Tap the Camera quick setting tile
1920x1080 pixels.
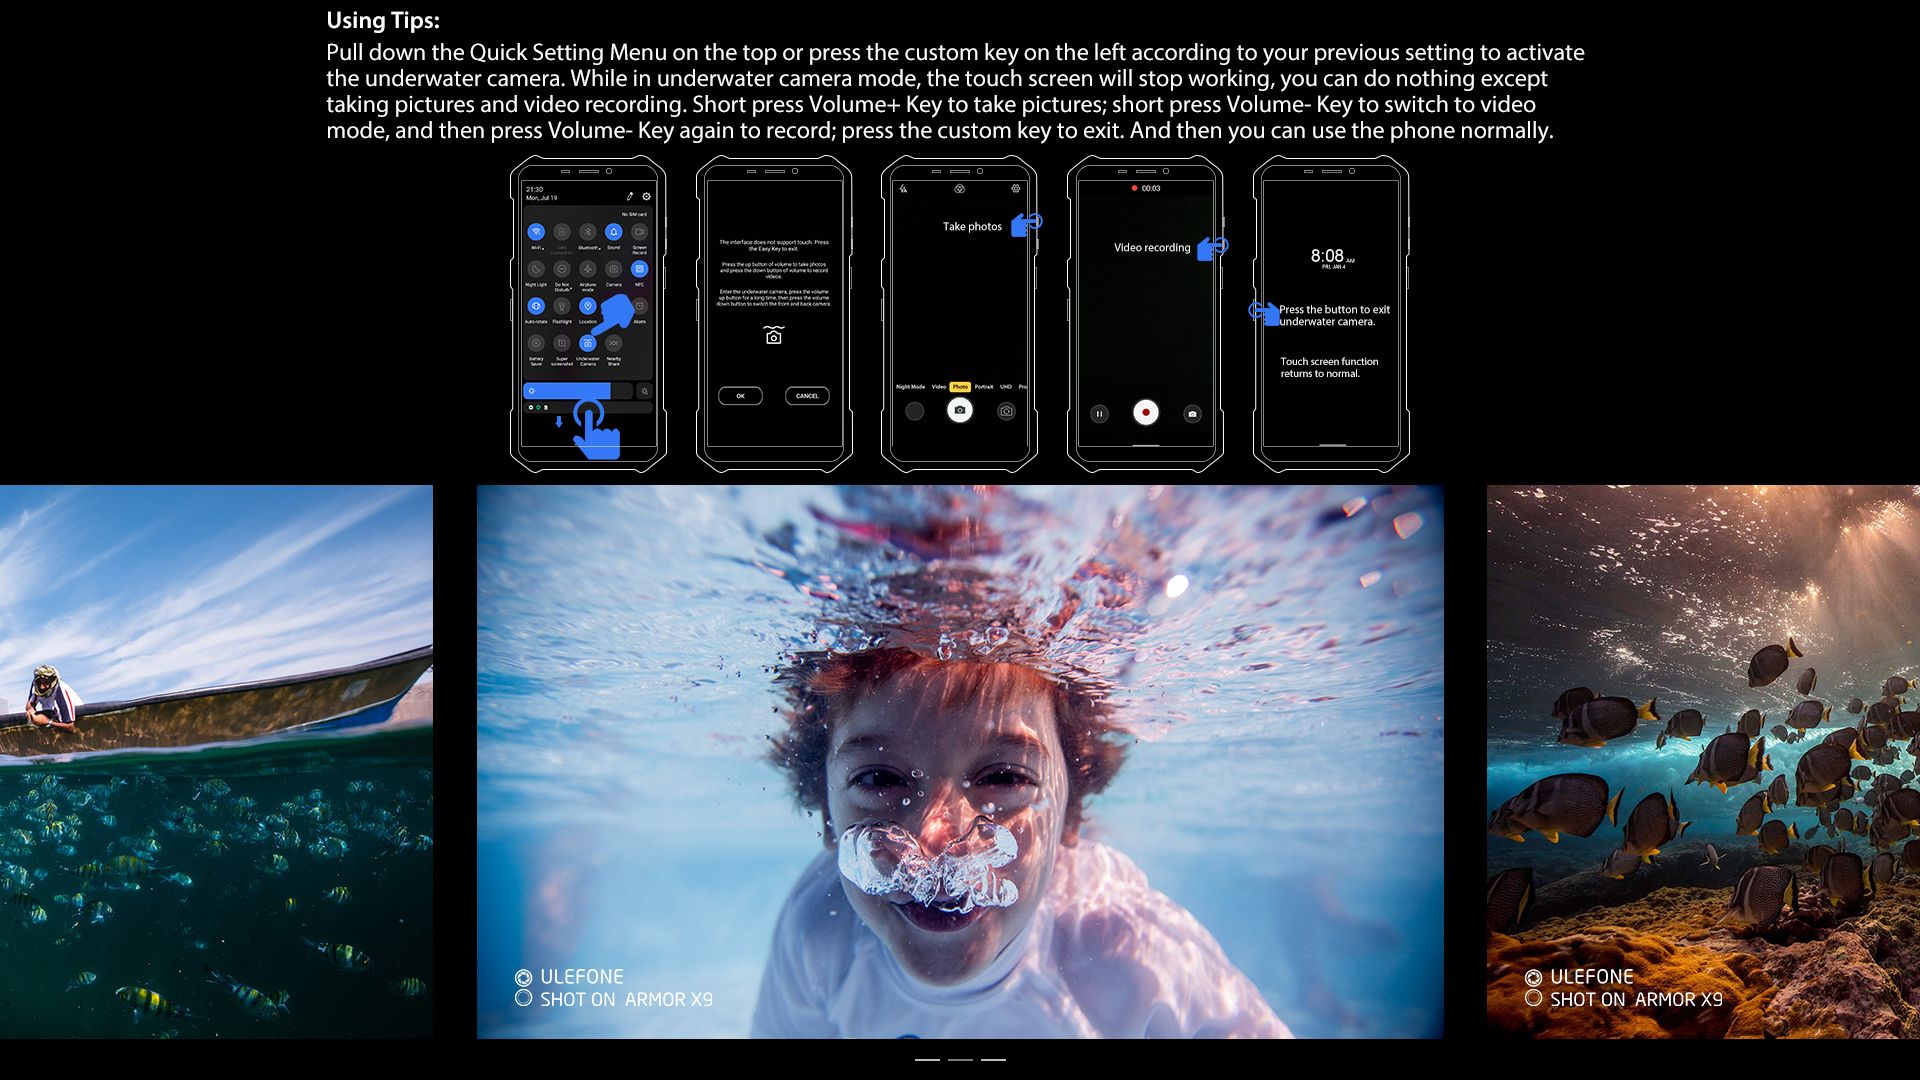pyautogui.click(x=614, y=269)
